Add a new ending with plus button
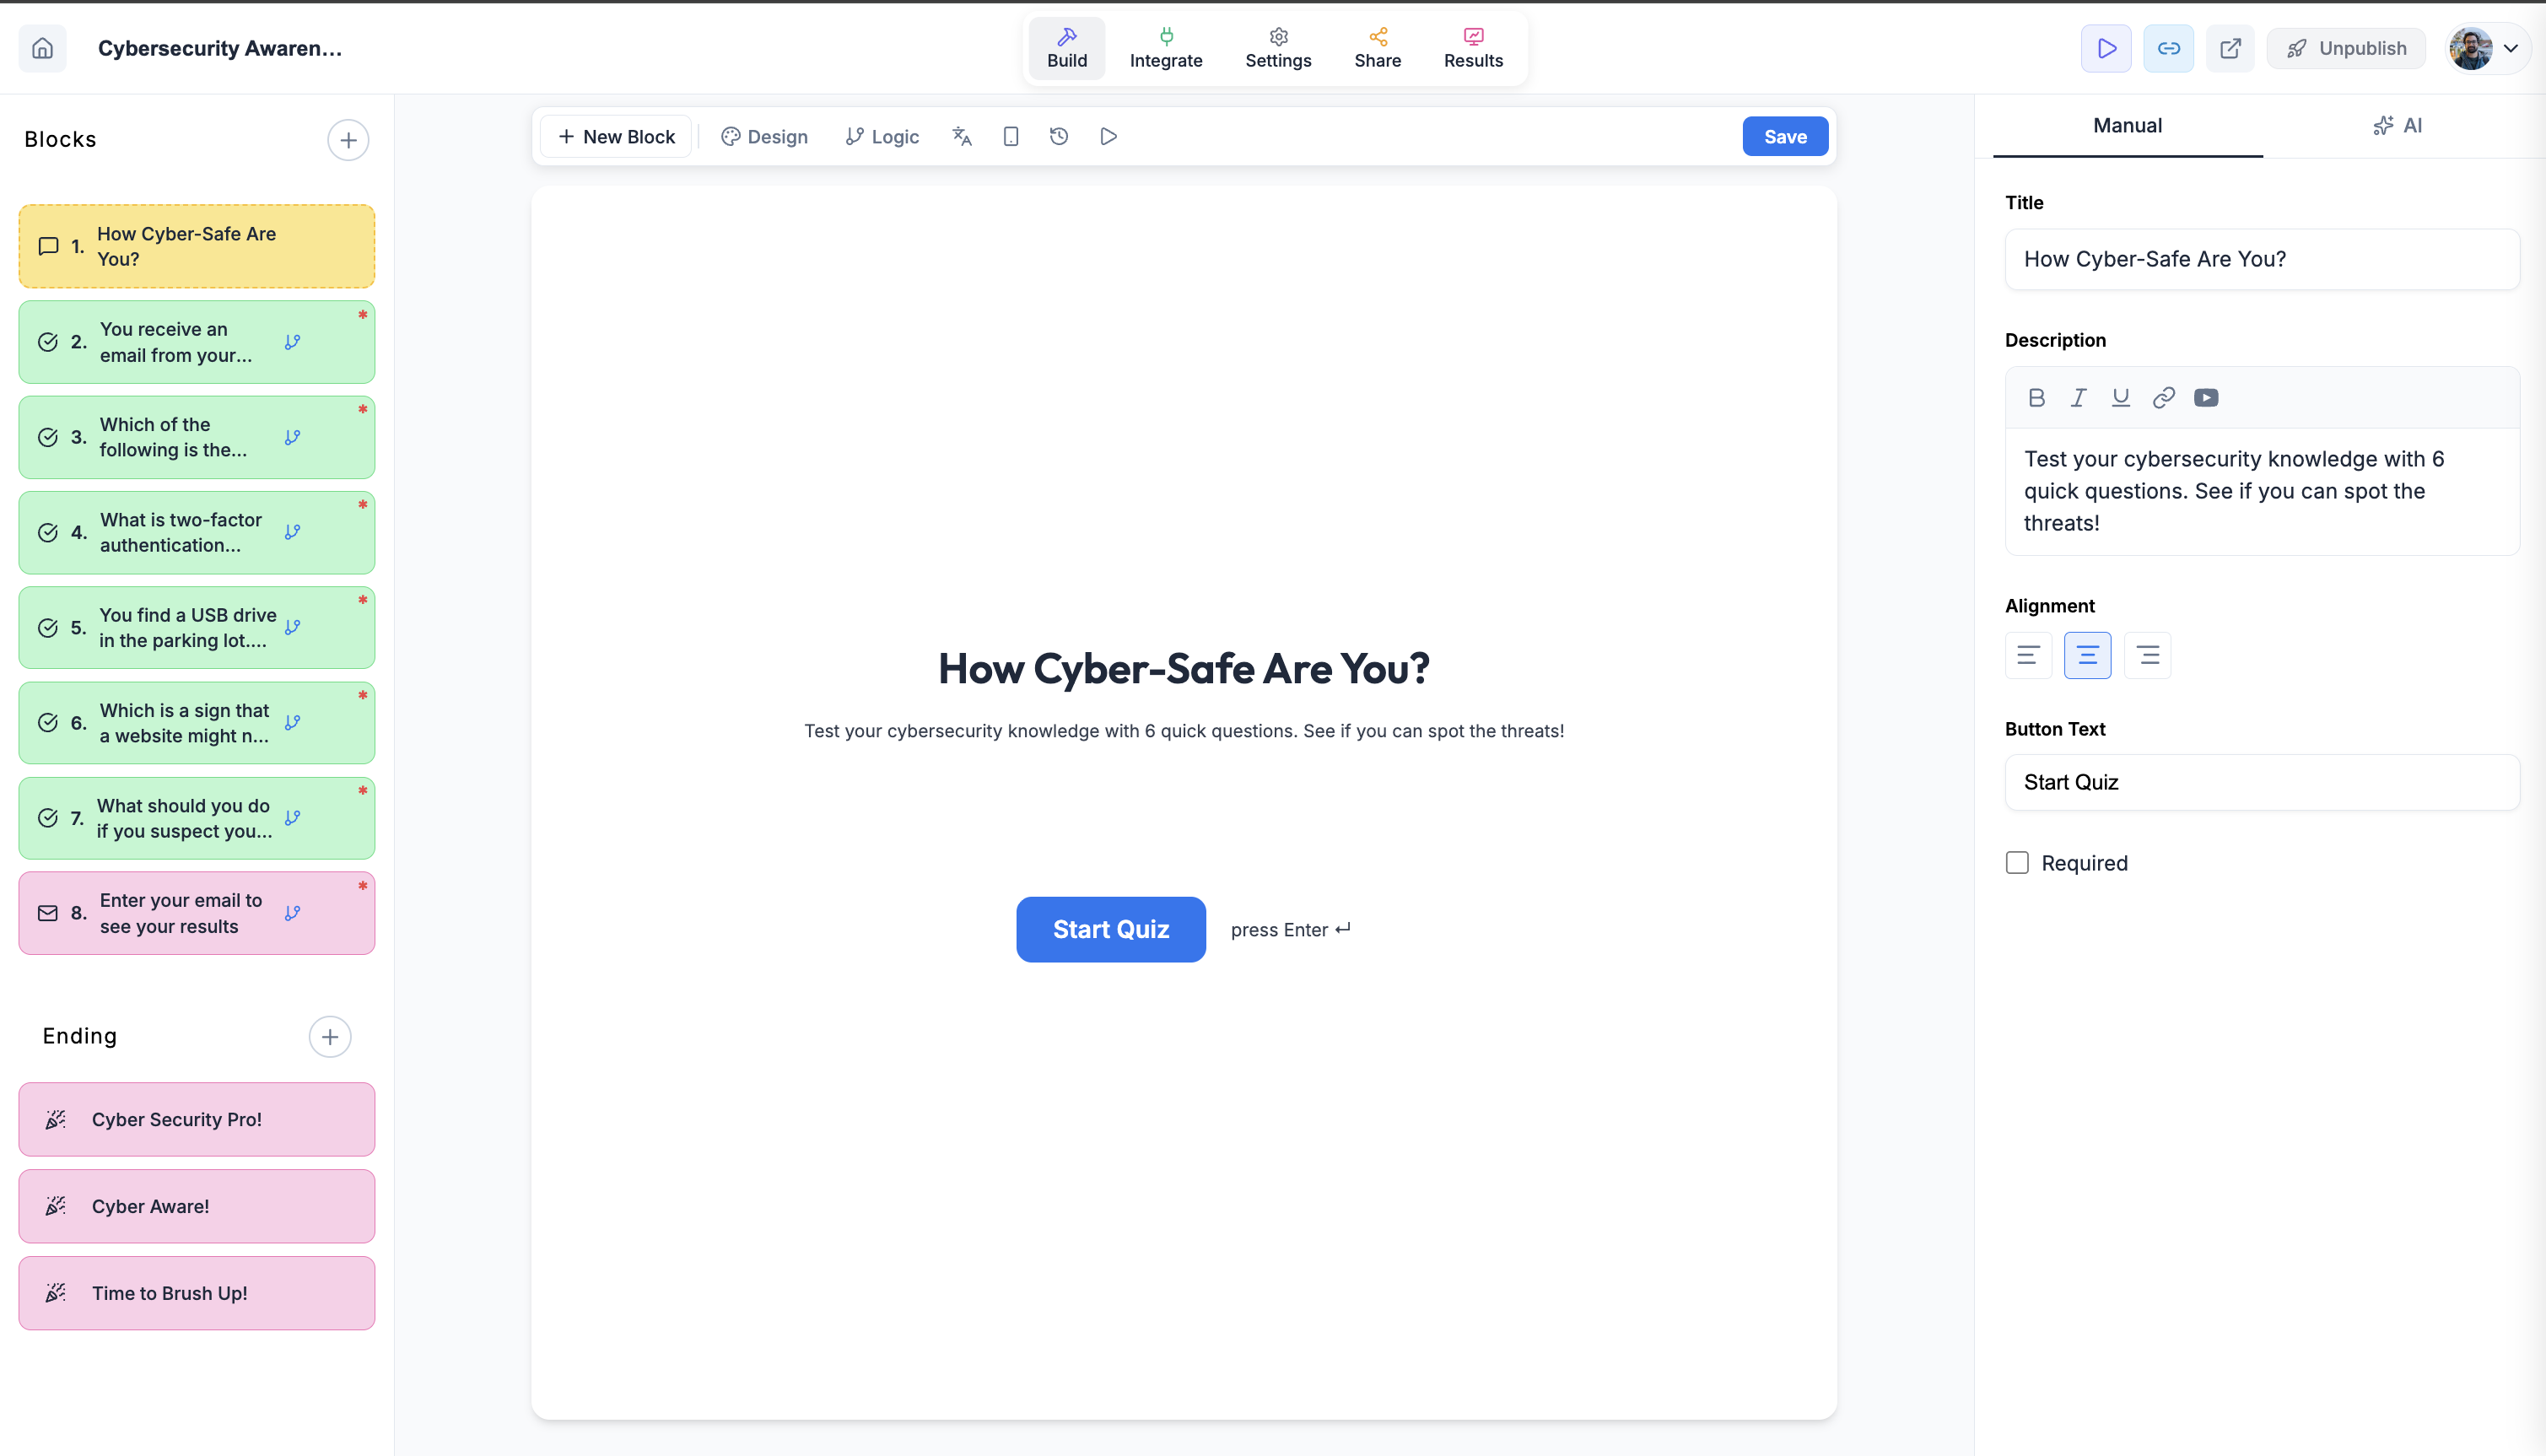Image resolution: width=2546 pixels, height=1456 pixels. pyautogui.click(x=329, y=1036)
